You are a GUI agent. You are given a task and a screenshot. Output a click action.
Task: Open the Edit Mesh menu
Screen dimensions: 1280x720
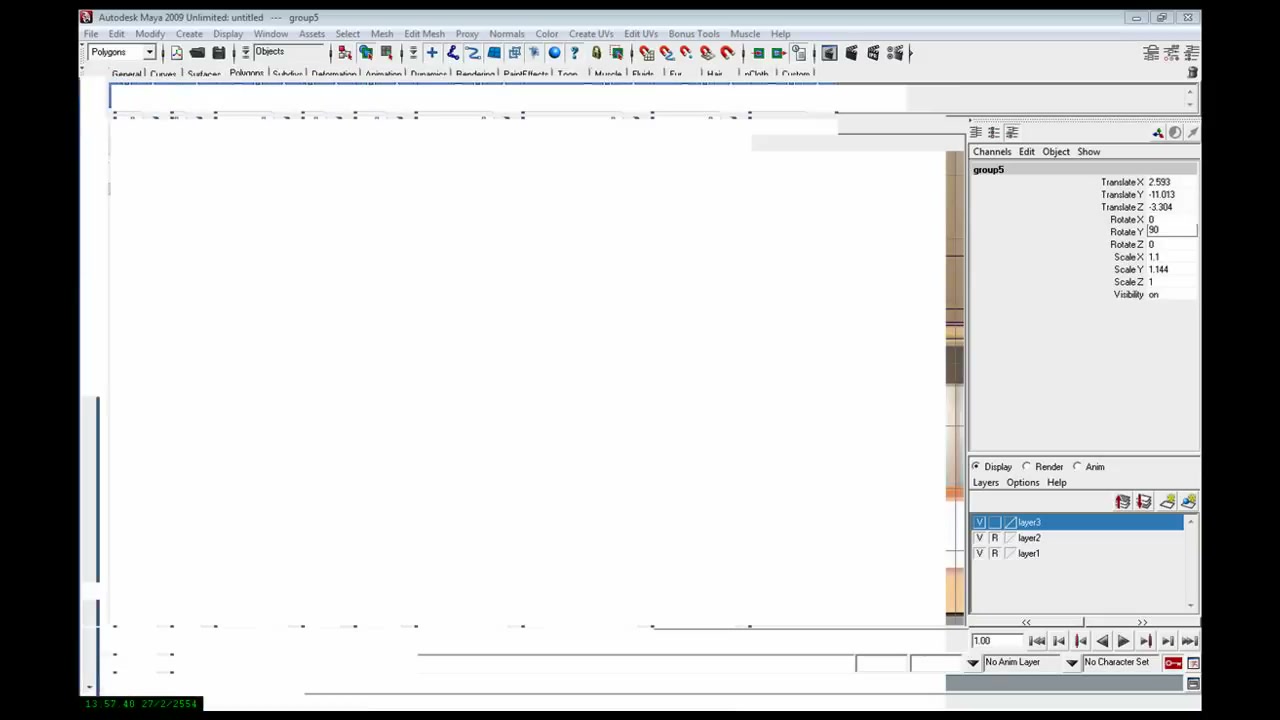coord(424,34)
